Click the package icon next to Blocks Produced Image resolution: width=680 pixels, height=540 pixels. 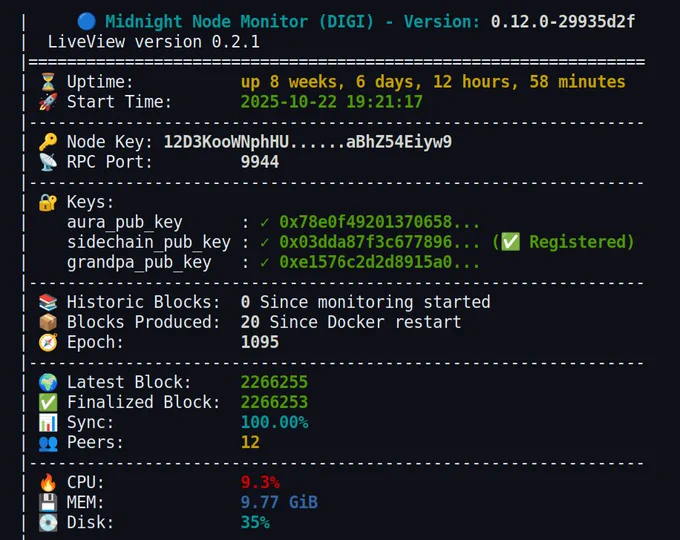tap(48, 322)
